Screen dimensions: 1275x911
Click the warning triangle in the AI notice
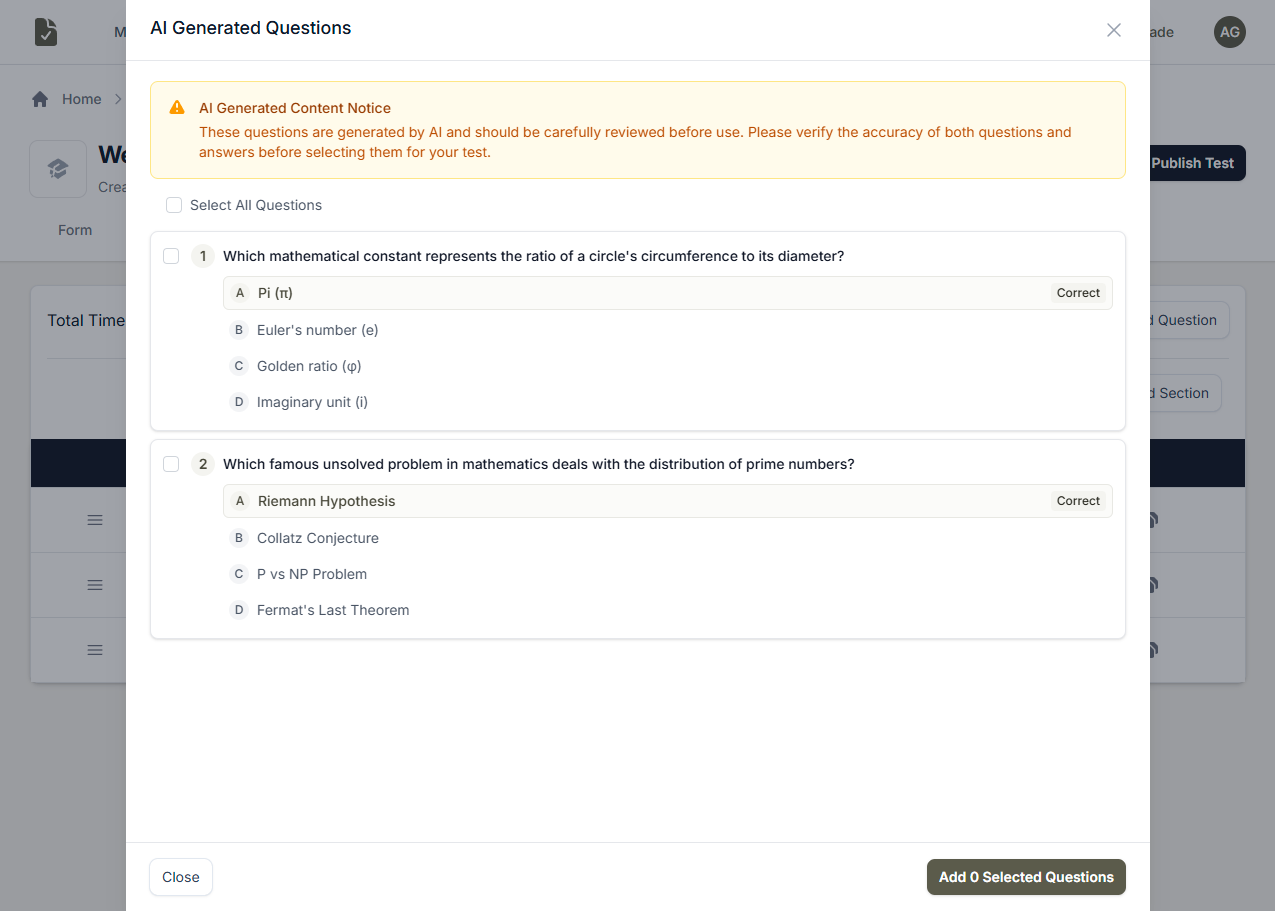177,107
